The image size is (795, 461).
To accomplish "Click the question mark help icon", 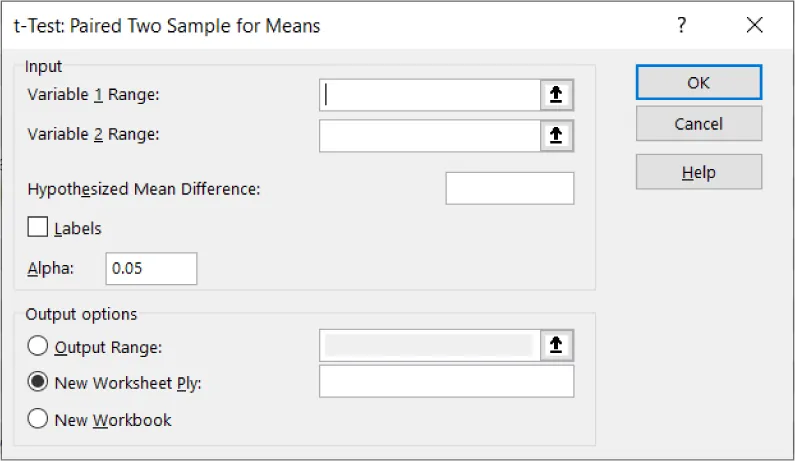I will 682,26.
